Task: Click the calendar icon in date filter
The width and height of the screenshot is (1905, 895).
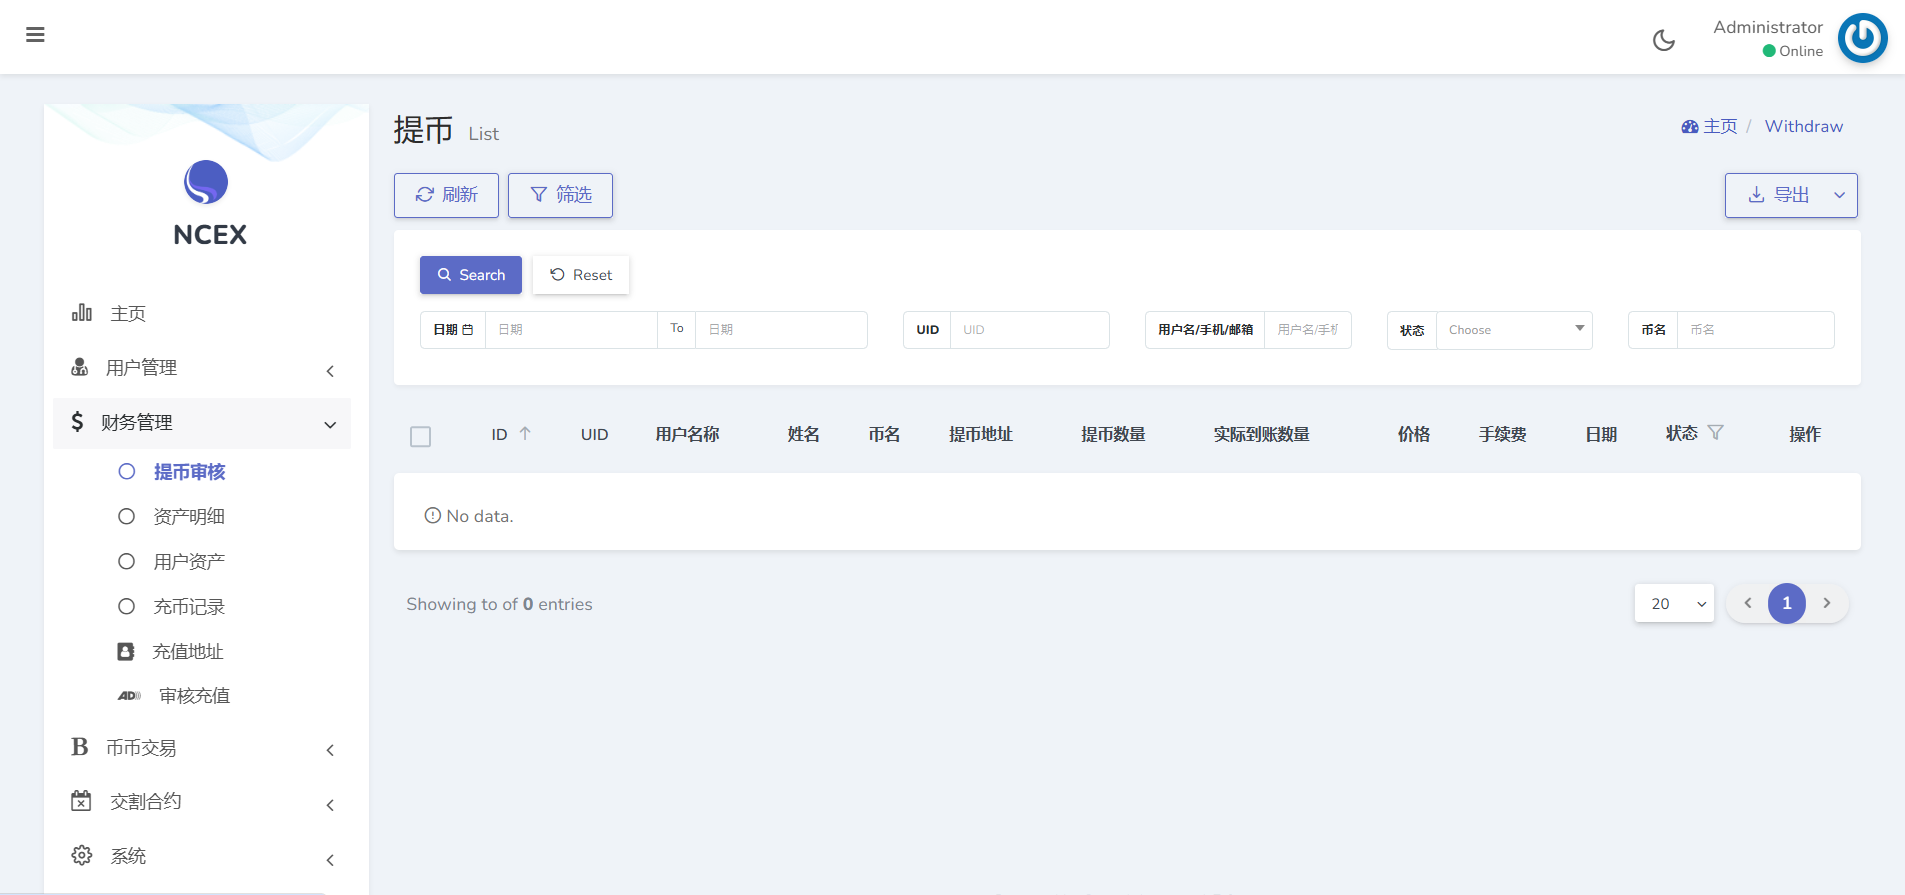Action: pyautogui.click(x=467, y=330)
